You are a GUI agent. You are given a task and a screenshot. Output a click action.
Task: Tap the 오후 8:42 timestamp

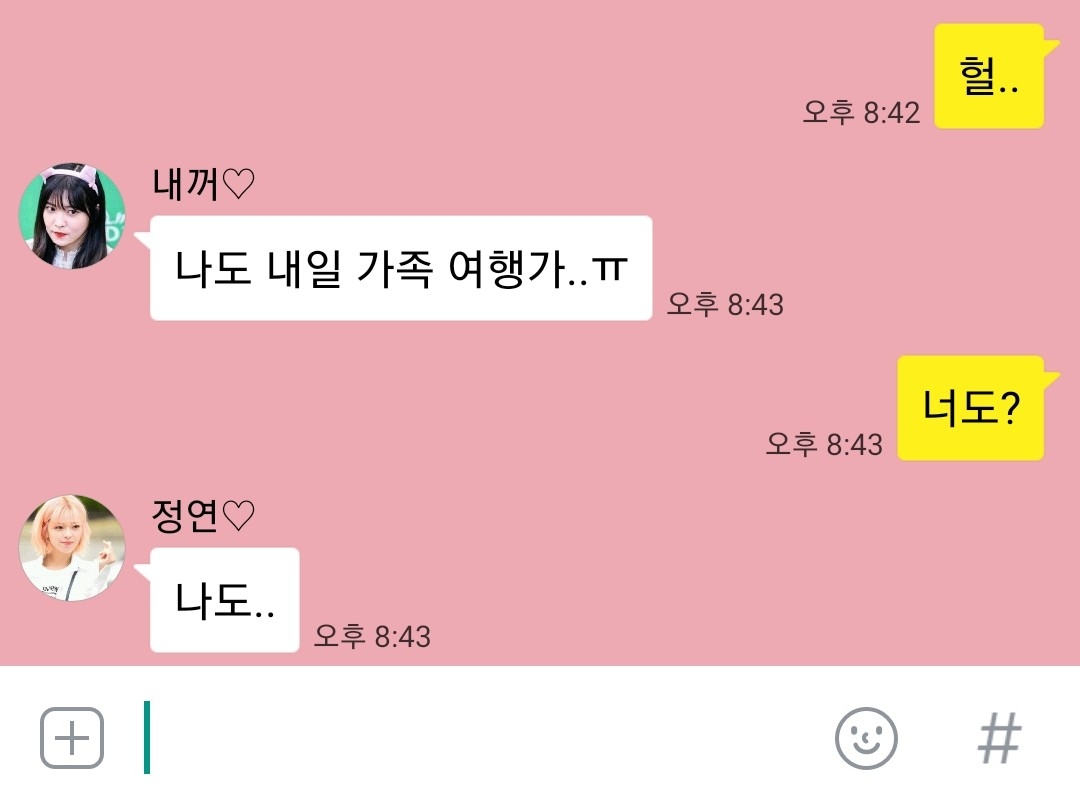tap(861, 112)
